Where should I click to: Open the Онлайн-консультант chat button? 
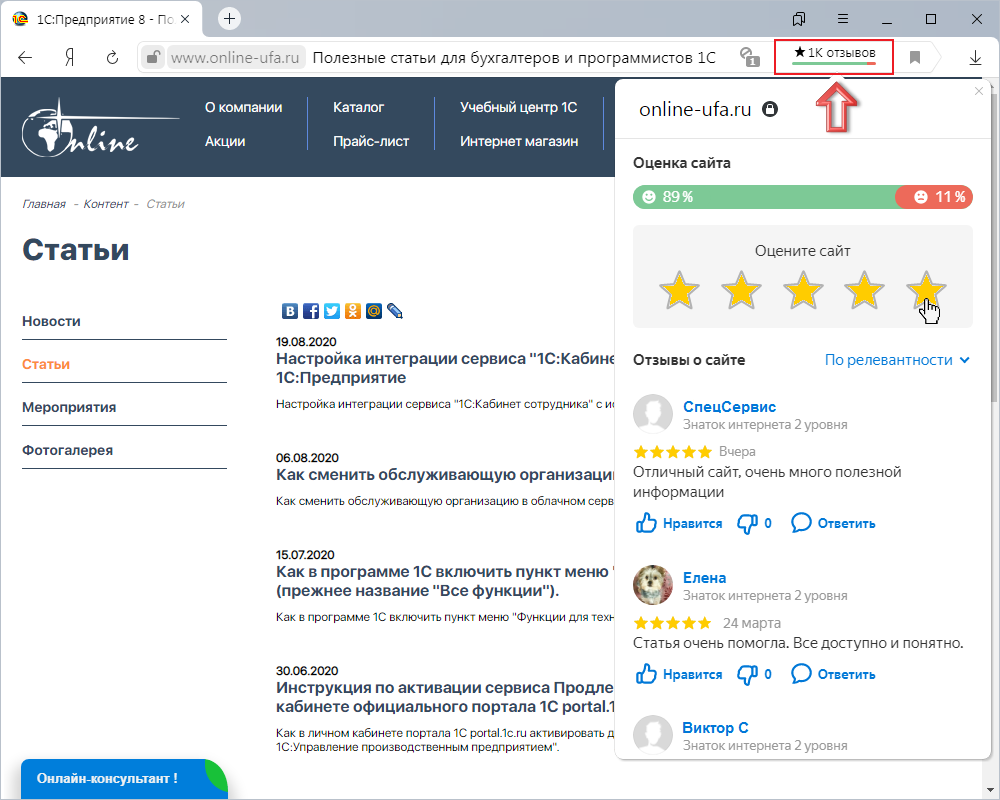tap(124, 778)
